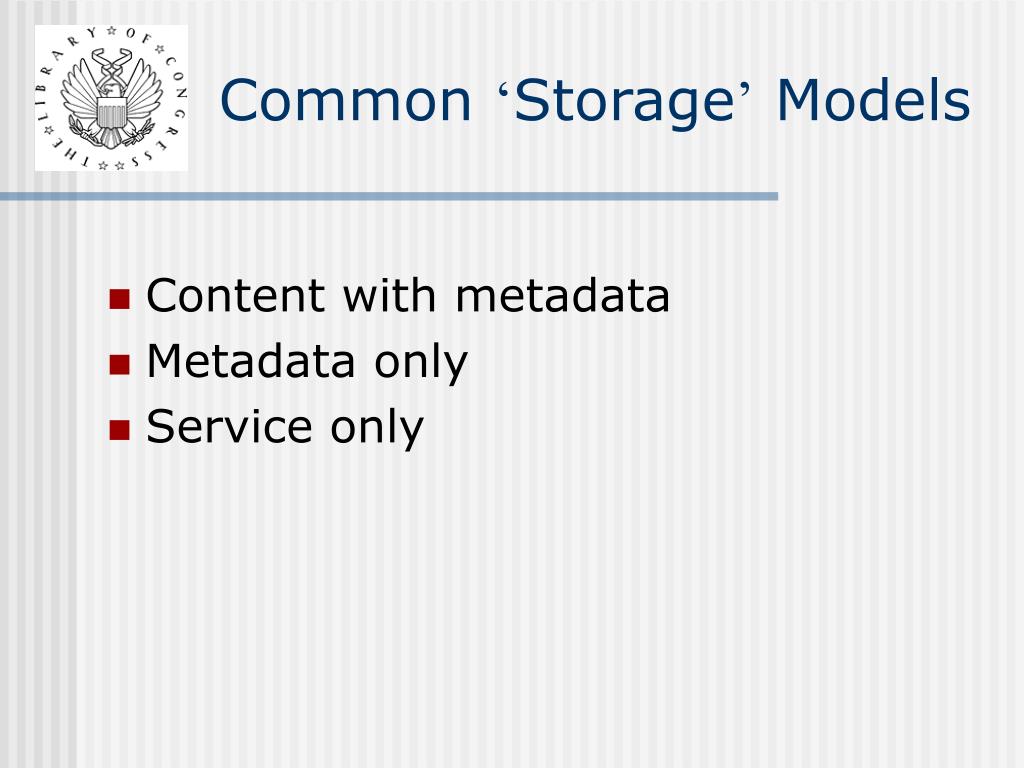
Task: Click the Library of Congress seal logo
Action: tap(111, 98)
